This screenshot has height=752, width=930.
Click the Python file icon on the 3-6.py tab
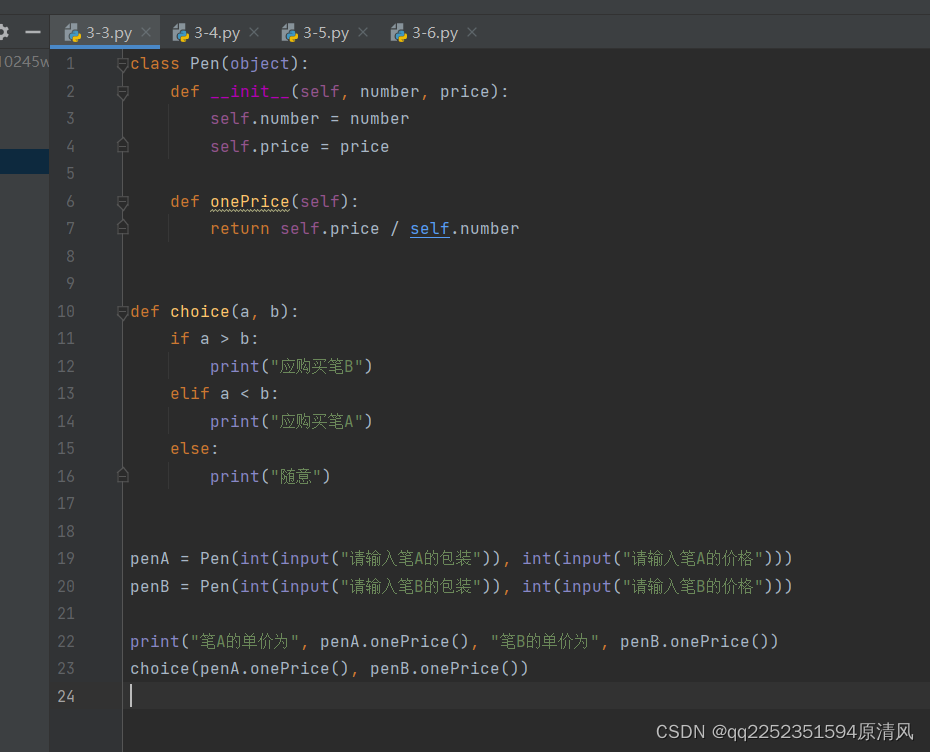(x=398, y=31)
